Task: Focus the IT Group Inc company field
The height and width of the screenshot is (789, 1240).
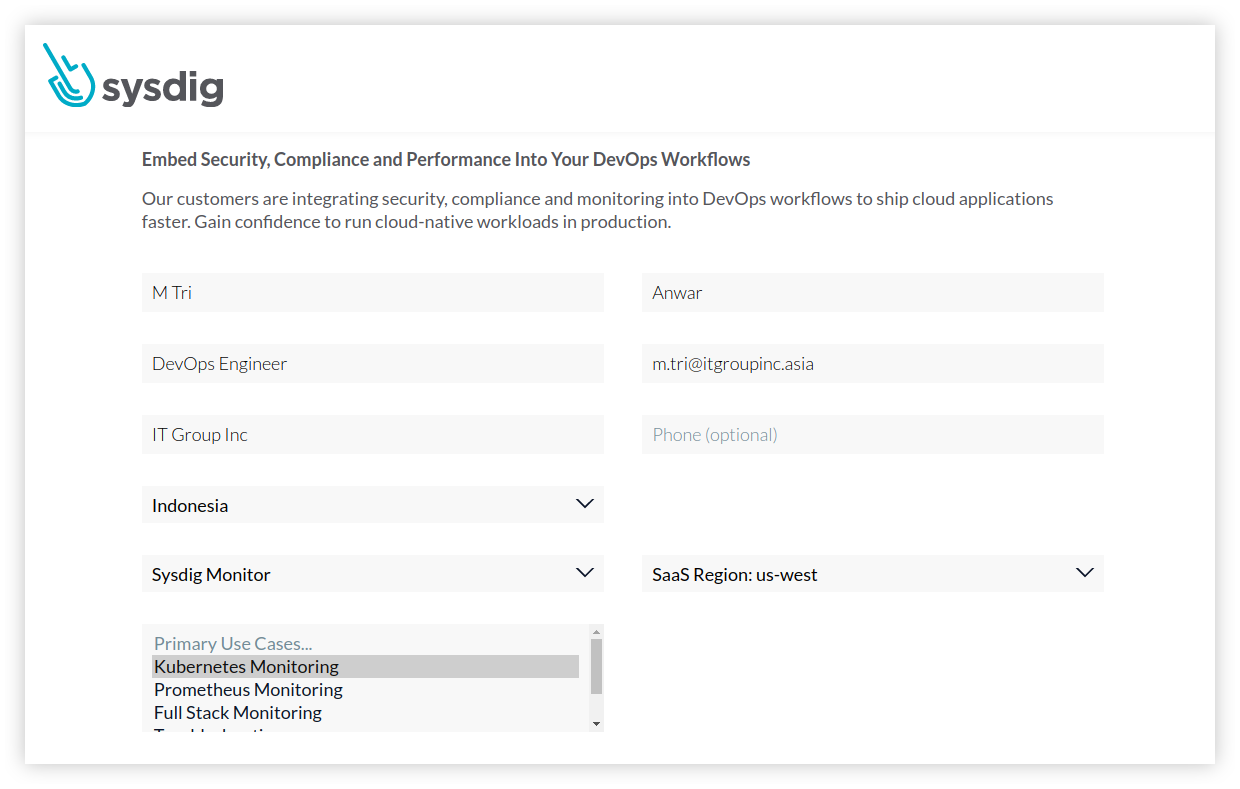Action: pos(372,435)
